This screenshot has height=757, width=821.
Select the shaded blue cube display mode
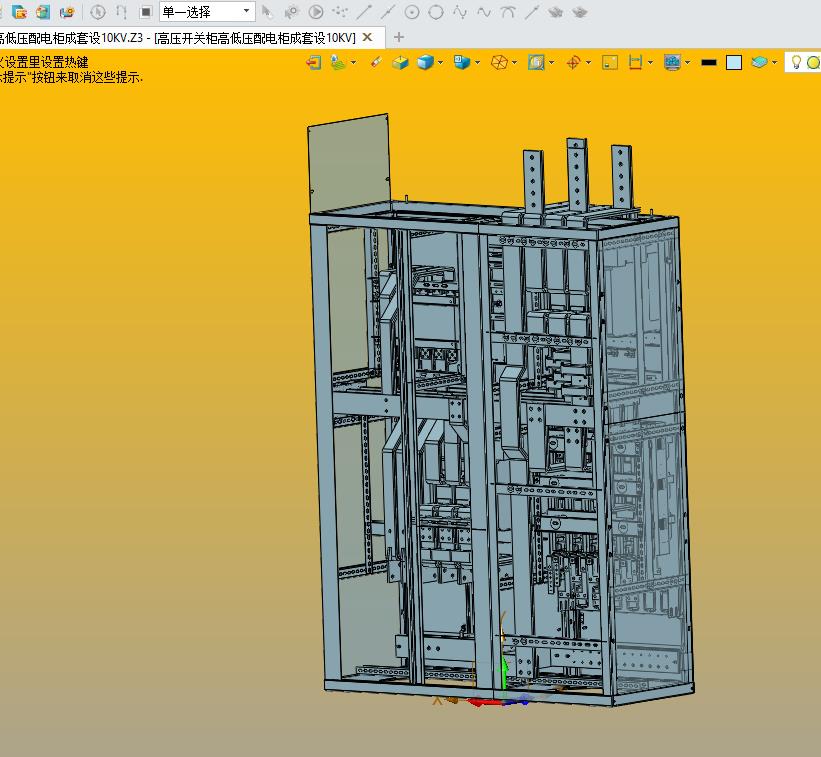coord(425,63)
